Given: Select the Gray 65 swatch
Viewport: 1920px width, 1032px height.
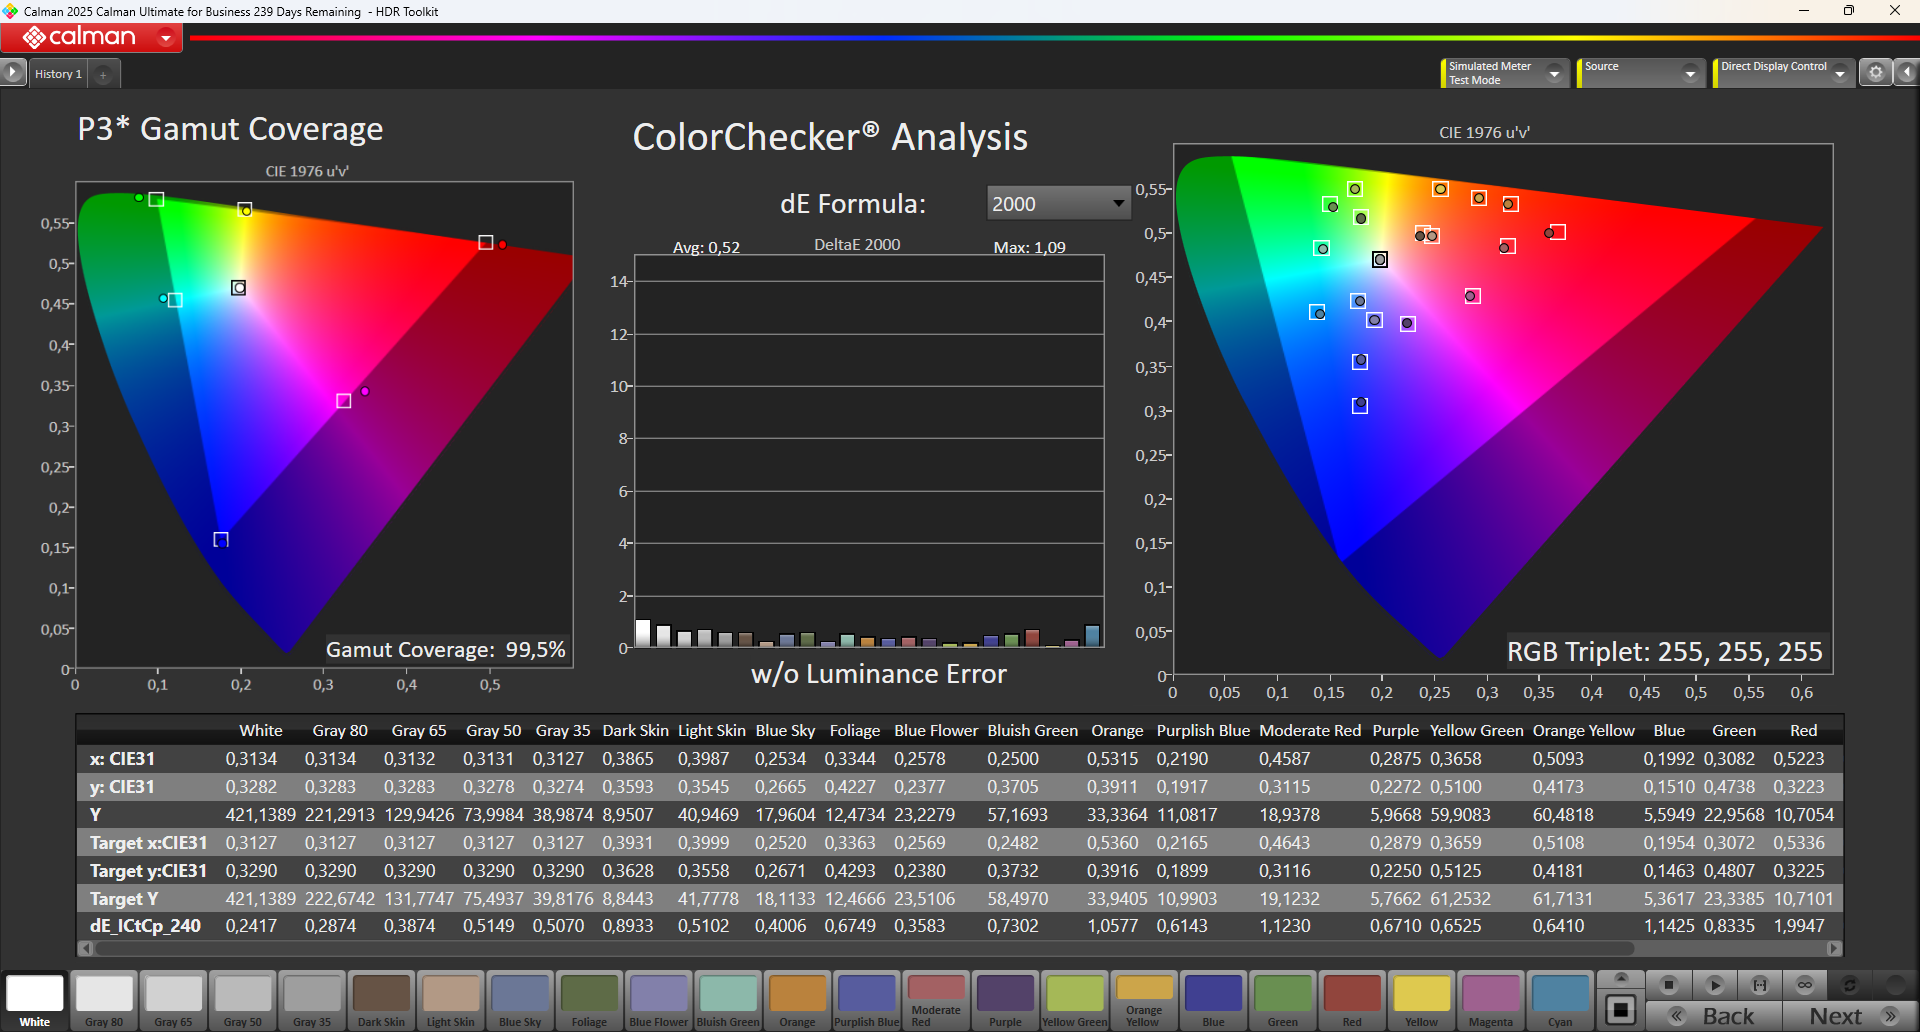Looking at the screenshot, I should [x=173, y=1000].
